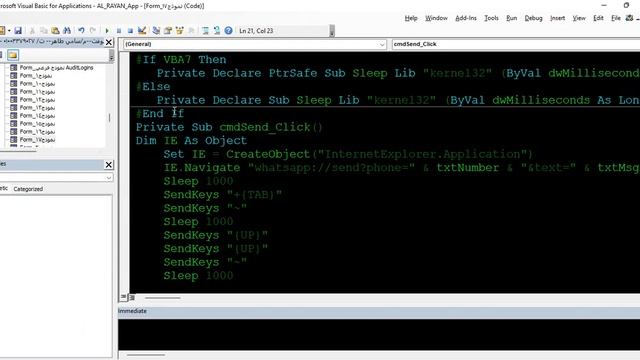The image size is (640, 360).
Task: Open the Tools menu
Action: click(491, 18)
